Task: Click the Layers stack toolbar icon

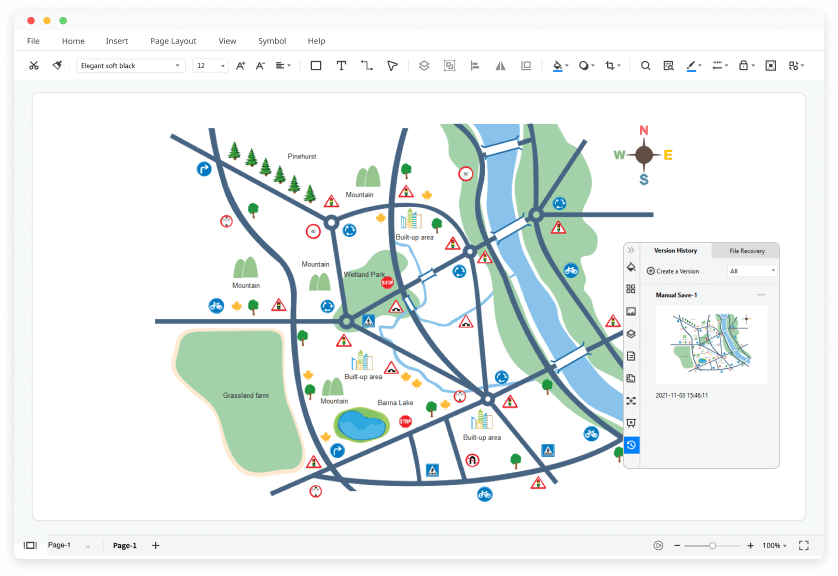Action: [x=424, y=65]
